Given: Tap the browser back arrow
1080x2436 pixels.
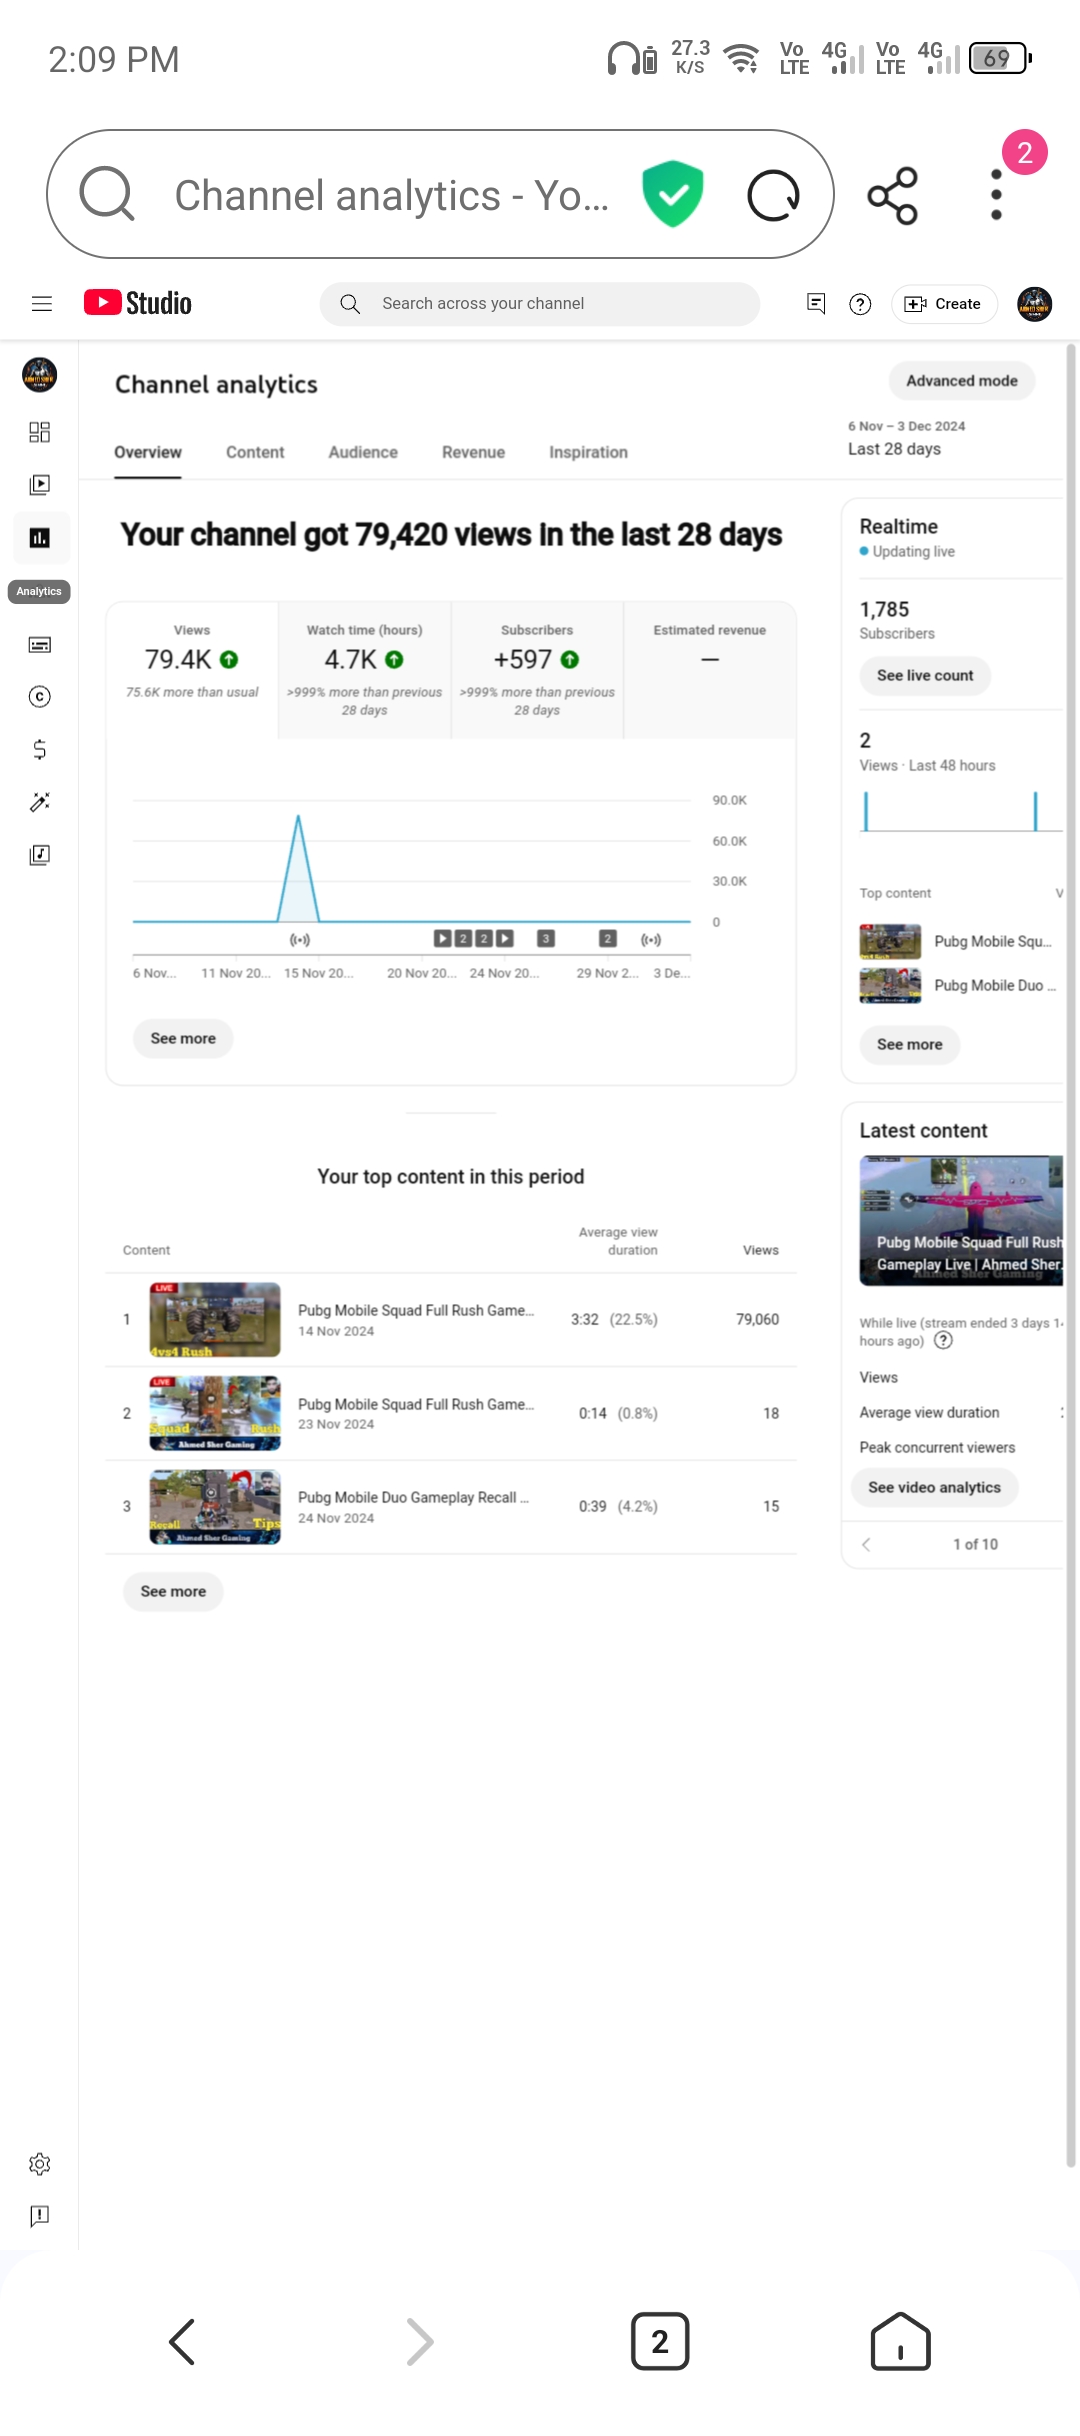Looking at the screenshot, I should click(181, 2341).
